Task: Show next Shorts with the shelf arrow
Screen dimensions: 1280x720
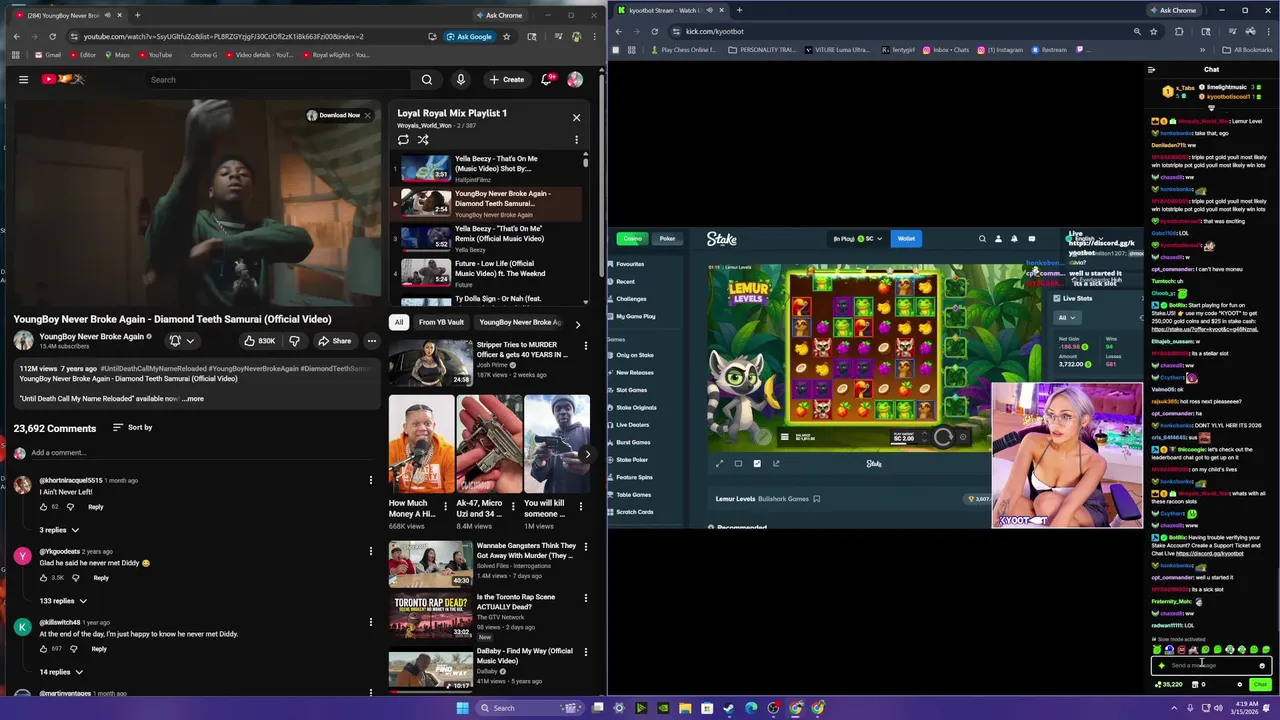Action: pos(587,454)
